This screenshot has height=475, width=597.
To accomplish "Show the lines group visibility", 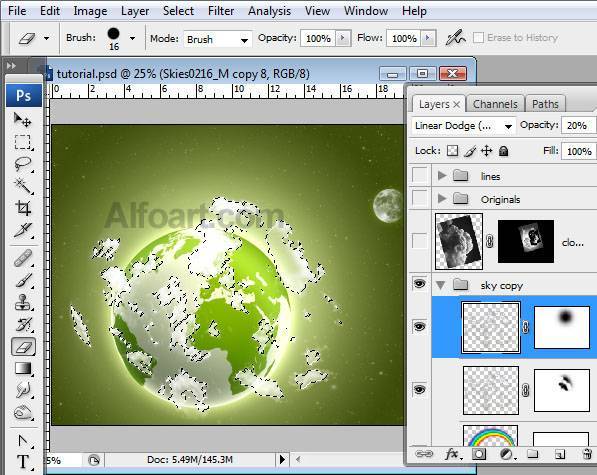I will [420, 175].
